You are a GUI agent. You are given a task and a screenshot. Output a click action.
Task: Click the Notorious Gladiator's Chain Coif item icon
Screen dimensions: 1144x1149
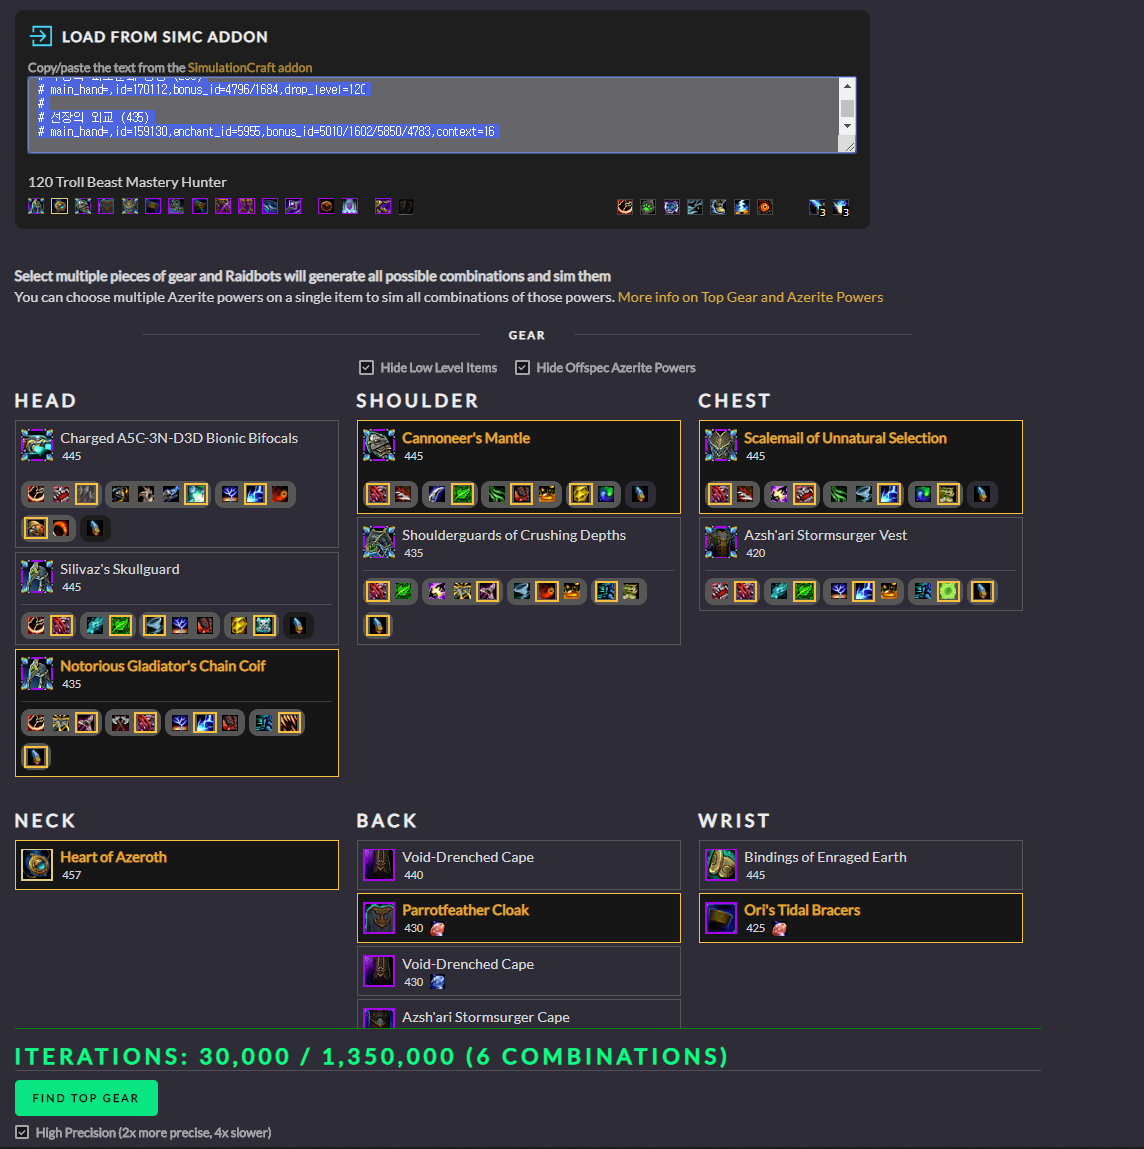(37, 673)
